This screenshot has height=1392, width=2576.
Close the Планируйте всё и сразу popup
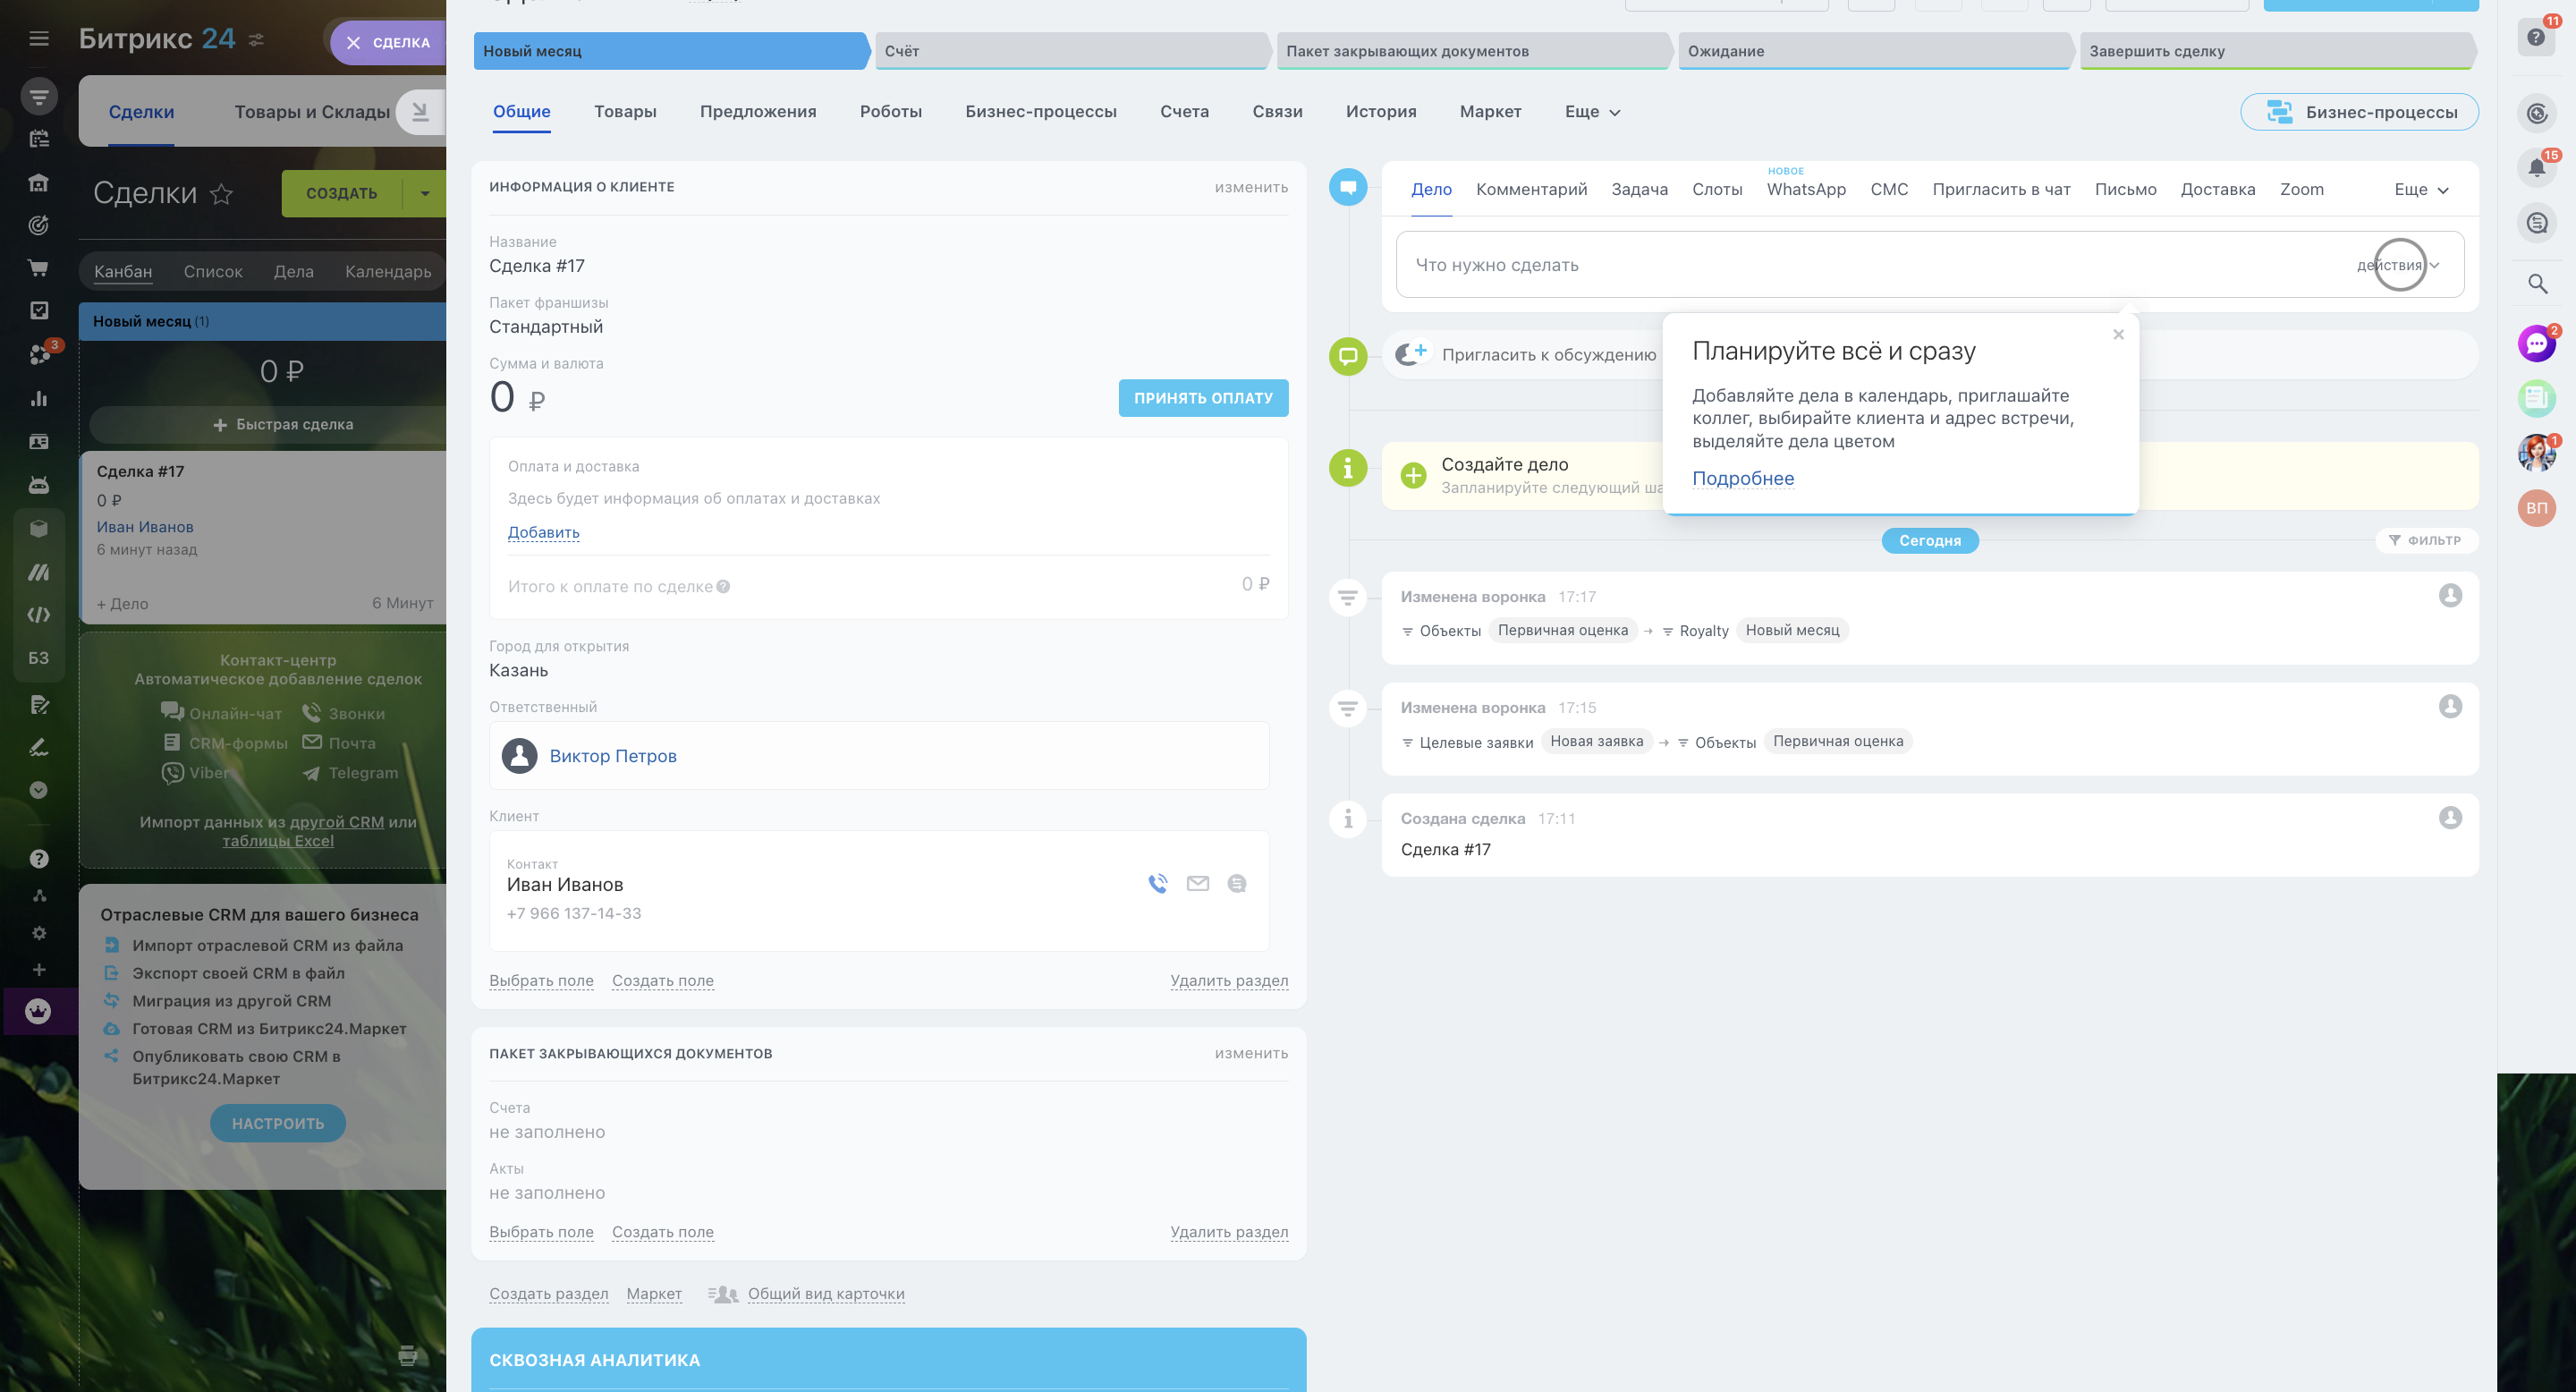(2118, 335)
